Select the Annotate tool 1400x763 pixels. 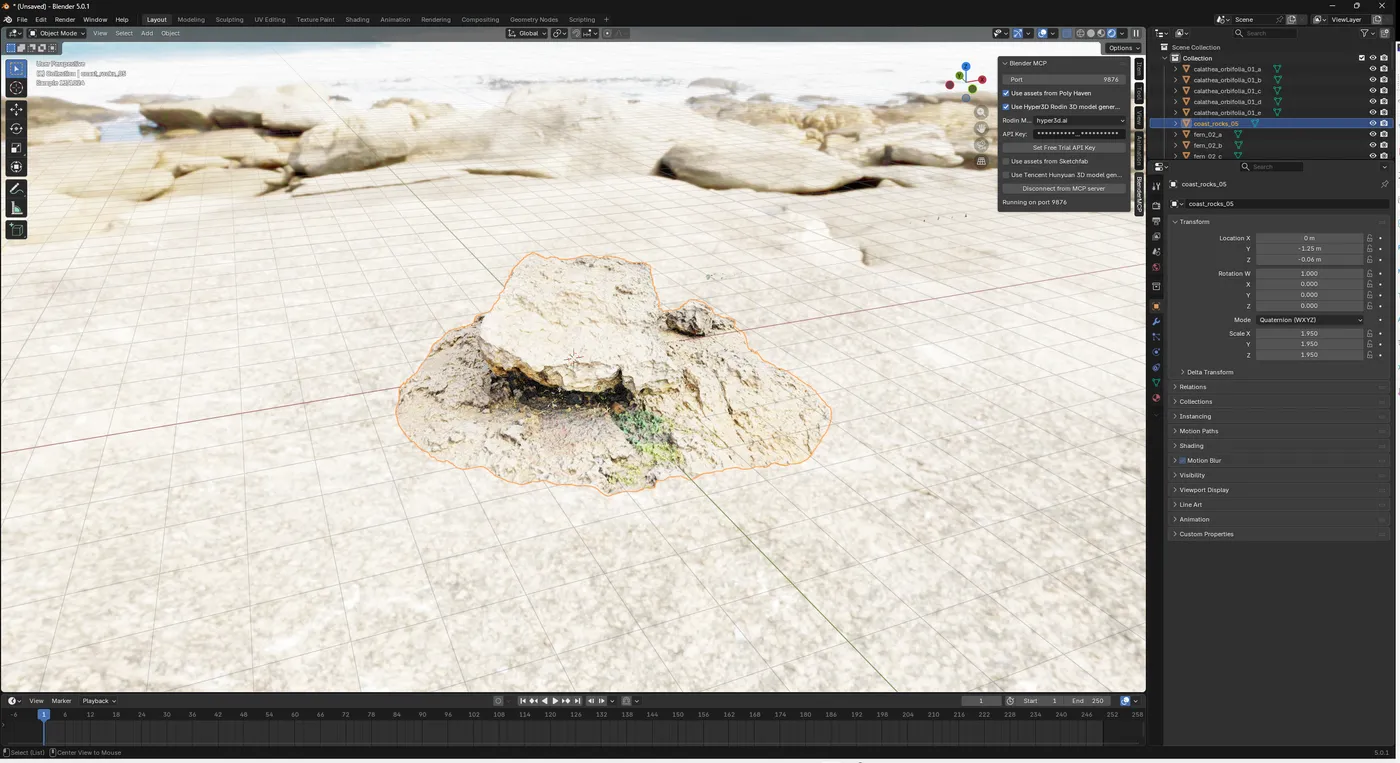(16, 189)
